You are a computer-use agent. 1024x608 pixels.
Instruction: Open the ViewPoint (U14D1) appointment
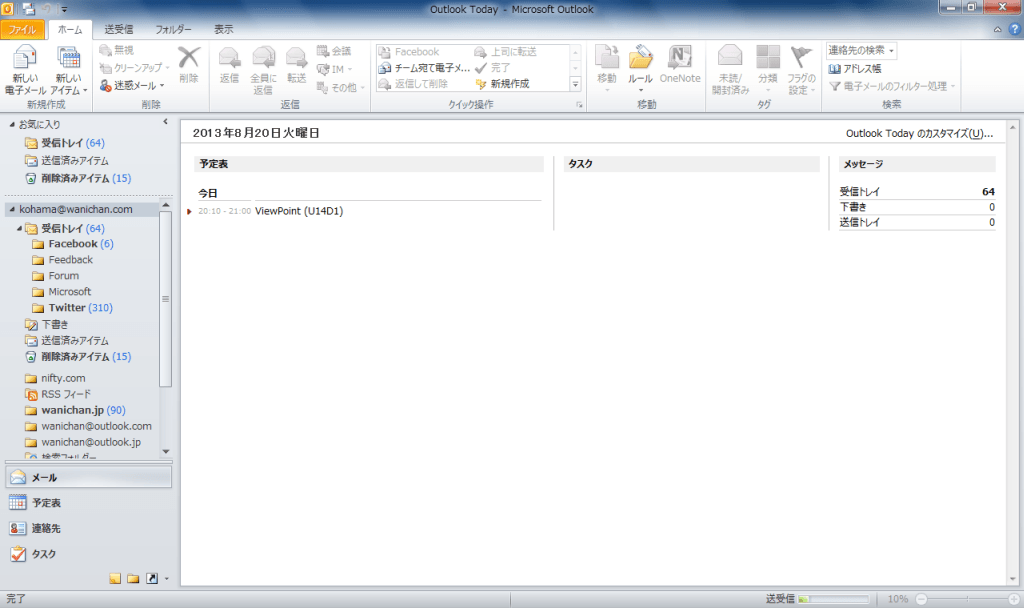(x=298, y=211)
